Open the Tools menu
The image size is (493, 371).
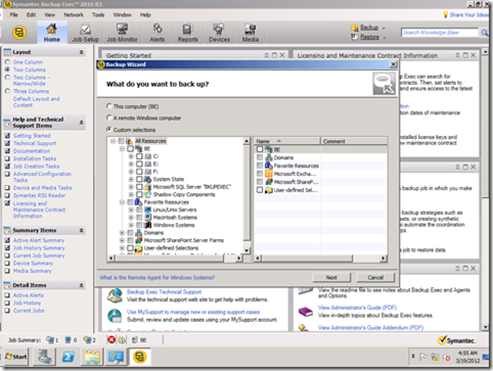coord(98,15)
